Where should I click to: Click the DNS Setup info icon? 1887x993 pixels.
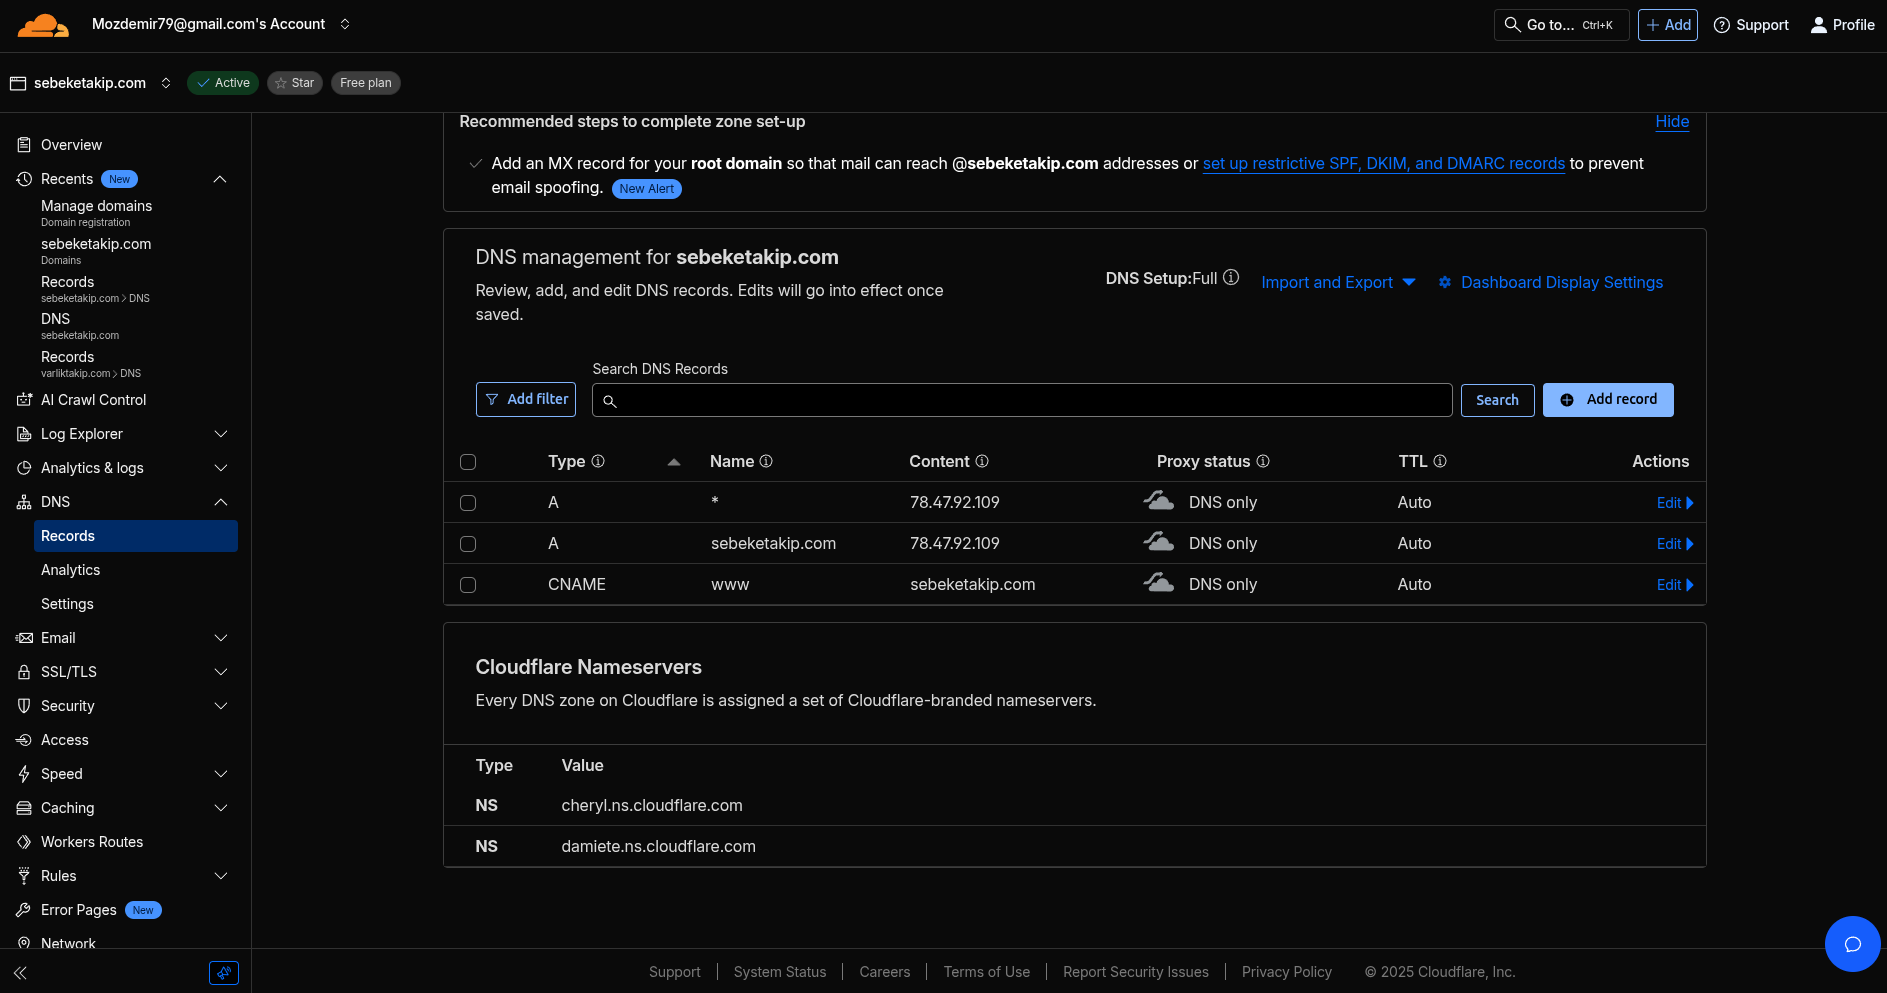[1231, 277]
